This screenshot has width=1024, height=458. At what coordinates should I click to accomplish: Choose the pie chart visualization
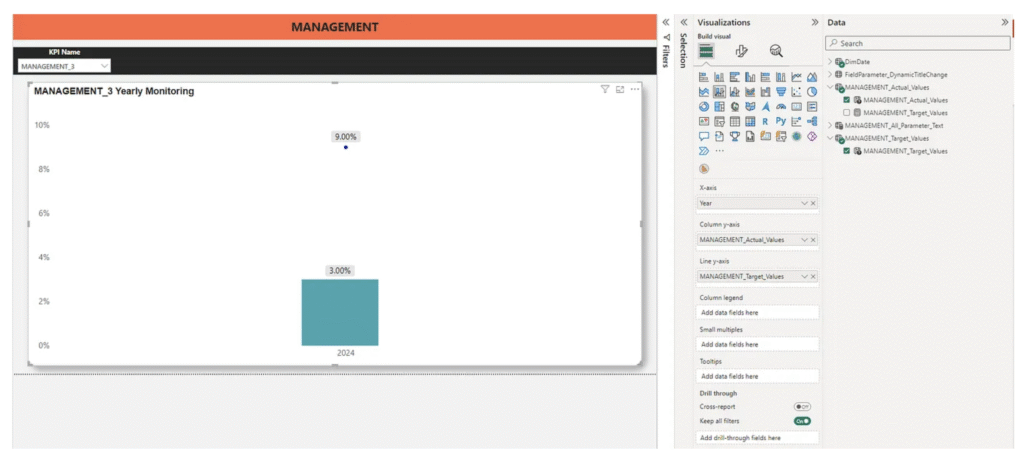click(812, 91)
